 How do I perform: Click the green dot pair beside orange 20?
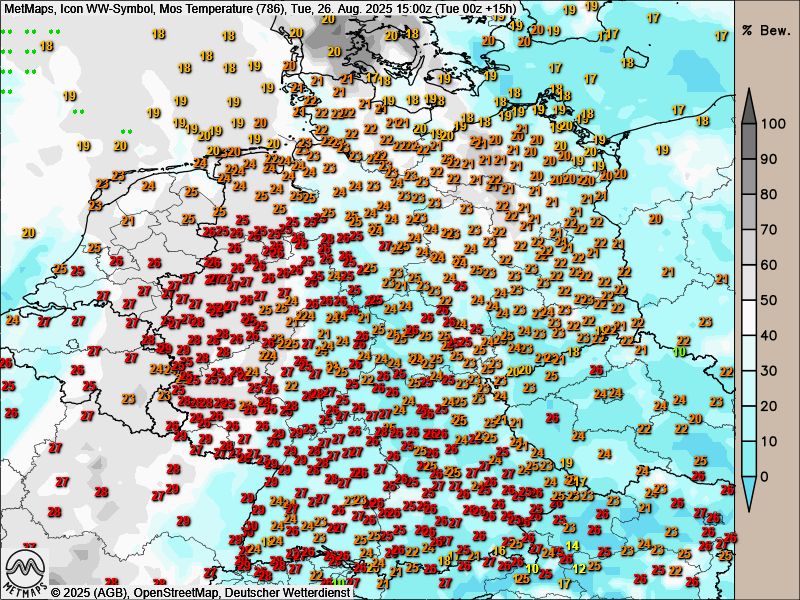126,132
